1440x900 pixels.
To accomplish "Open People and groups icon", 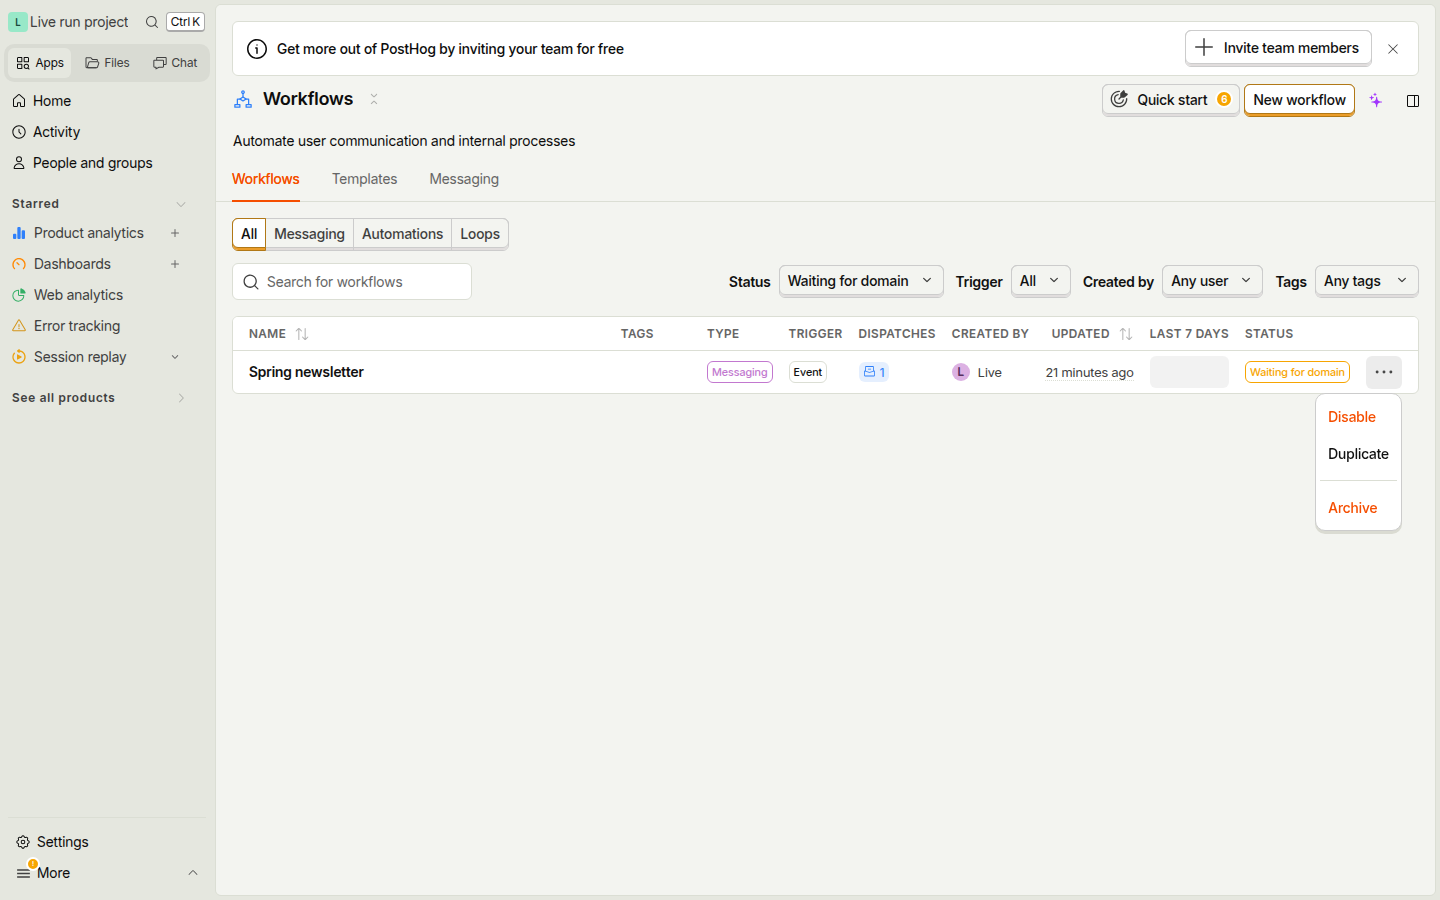I will 19,163.
